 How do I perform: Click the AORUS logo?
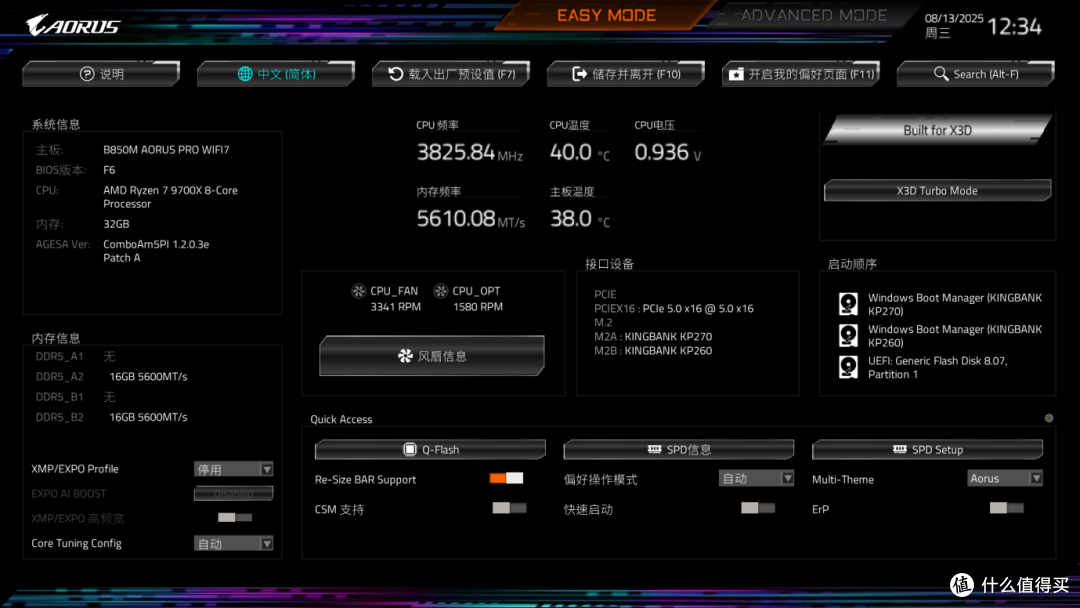(x=73, y=25)
